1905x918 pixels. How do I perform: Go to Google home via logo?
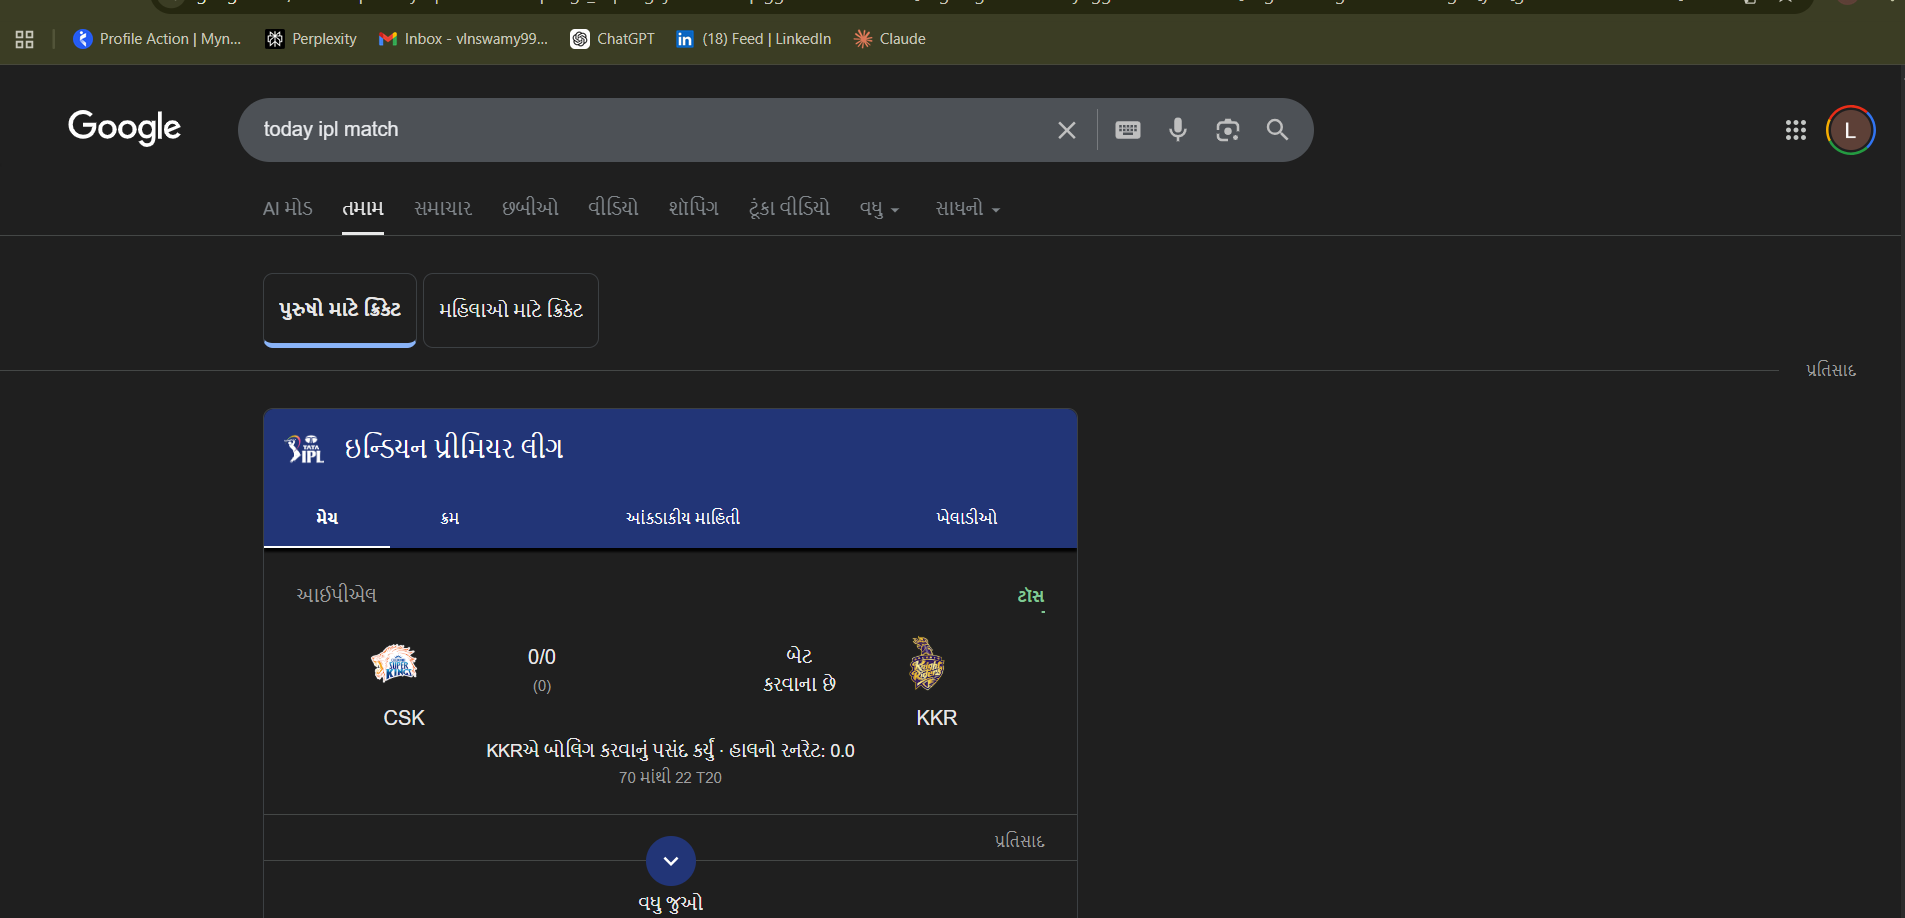click(124, 128)
